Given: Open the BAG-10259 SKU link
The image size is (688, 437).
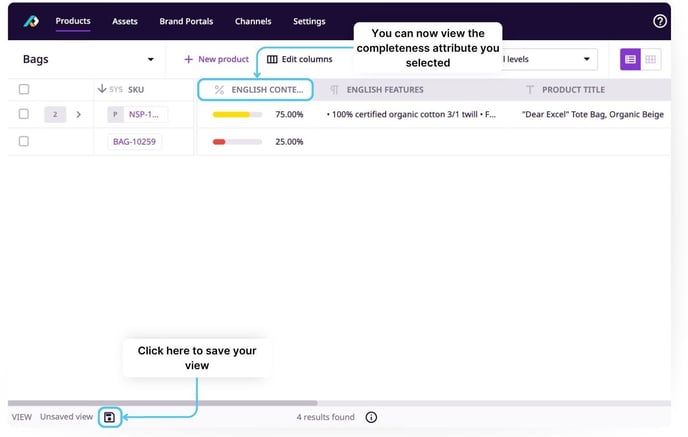Looking at the screenshot, I should (134, 142).
